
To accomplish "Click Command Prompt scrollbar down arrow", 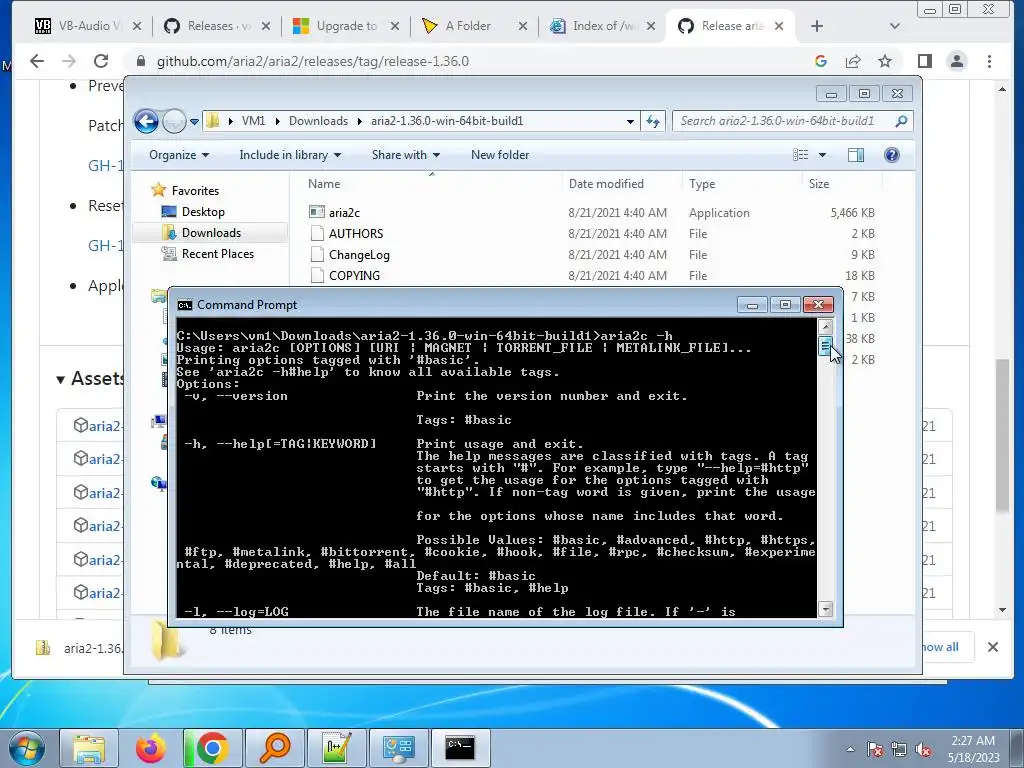I will point(825,609).
